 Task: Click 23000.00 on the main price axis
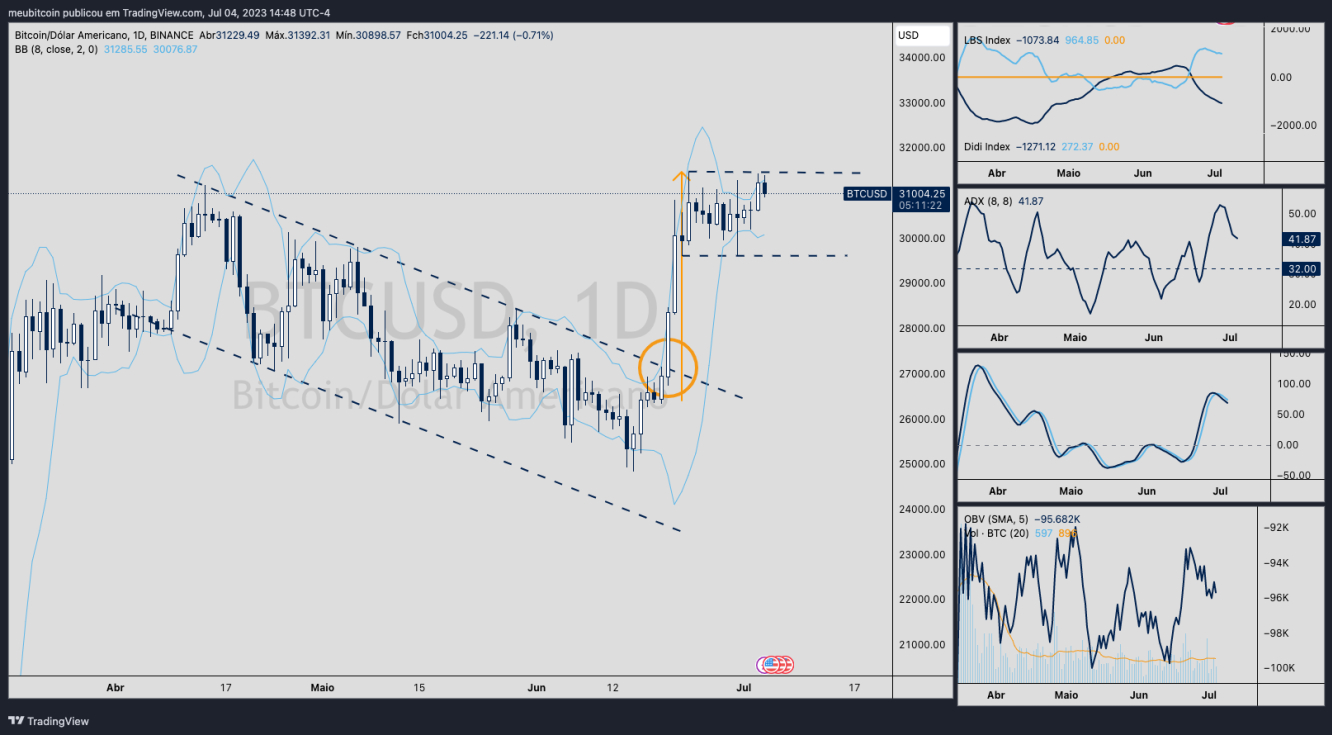point(921,554)
